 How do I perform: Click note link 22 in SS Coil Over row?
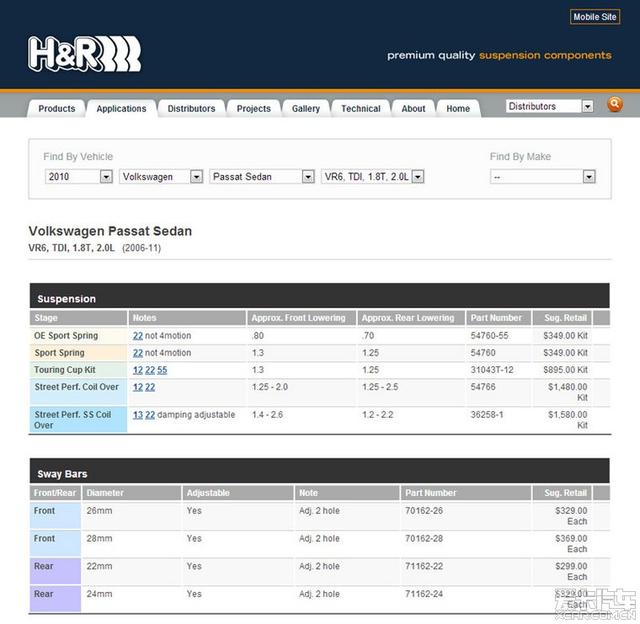(150, 415)
